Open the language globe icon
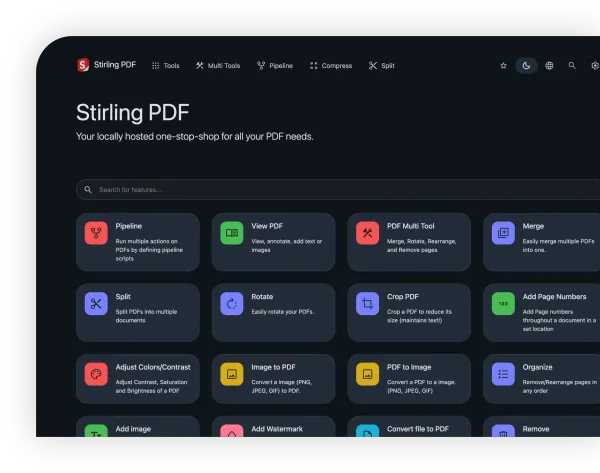The width and height of the screenshot is (600, 473). (x=549, y=66)
